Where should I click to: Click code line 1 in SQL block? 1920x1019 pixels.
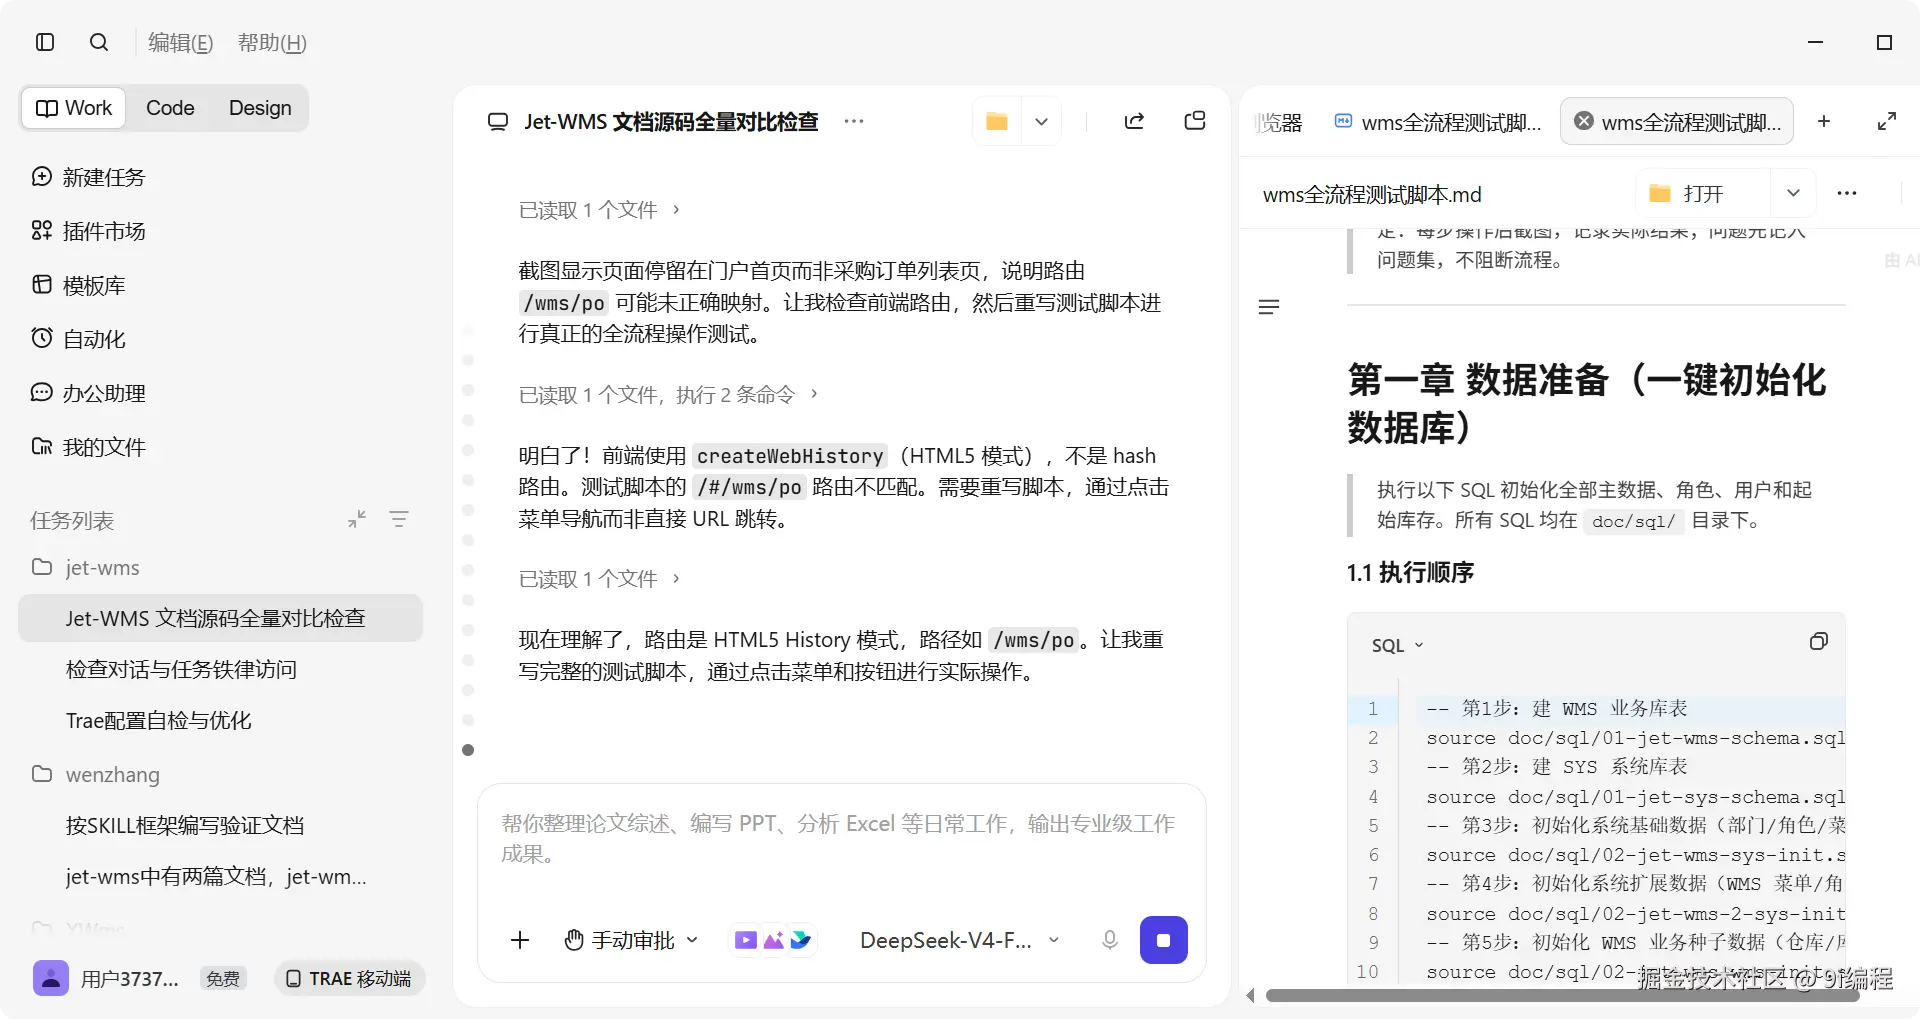tap(1595, 708)
